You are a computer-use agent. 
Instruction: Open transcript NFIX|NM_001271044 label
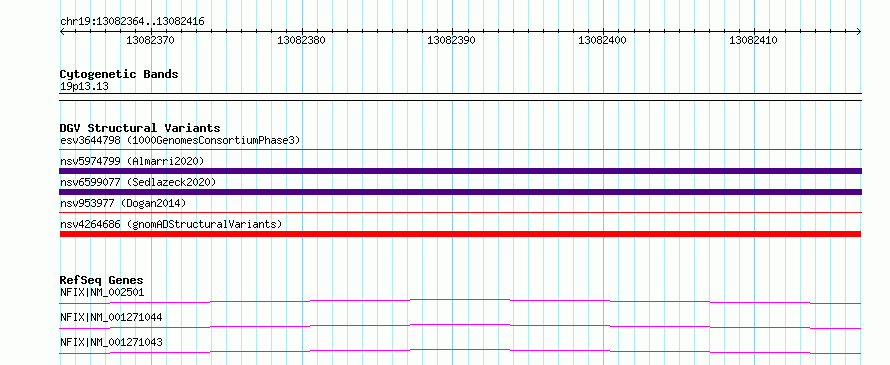tap(111, 317)
